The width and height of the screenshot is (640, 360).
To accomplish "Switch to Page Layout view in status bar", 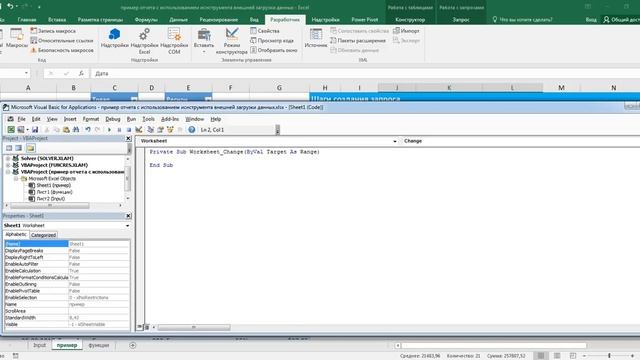I will coord(557,356).
